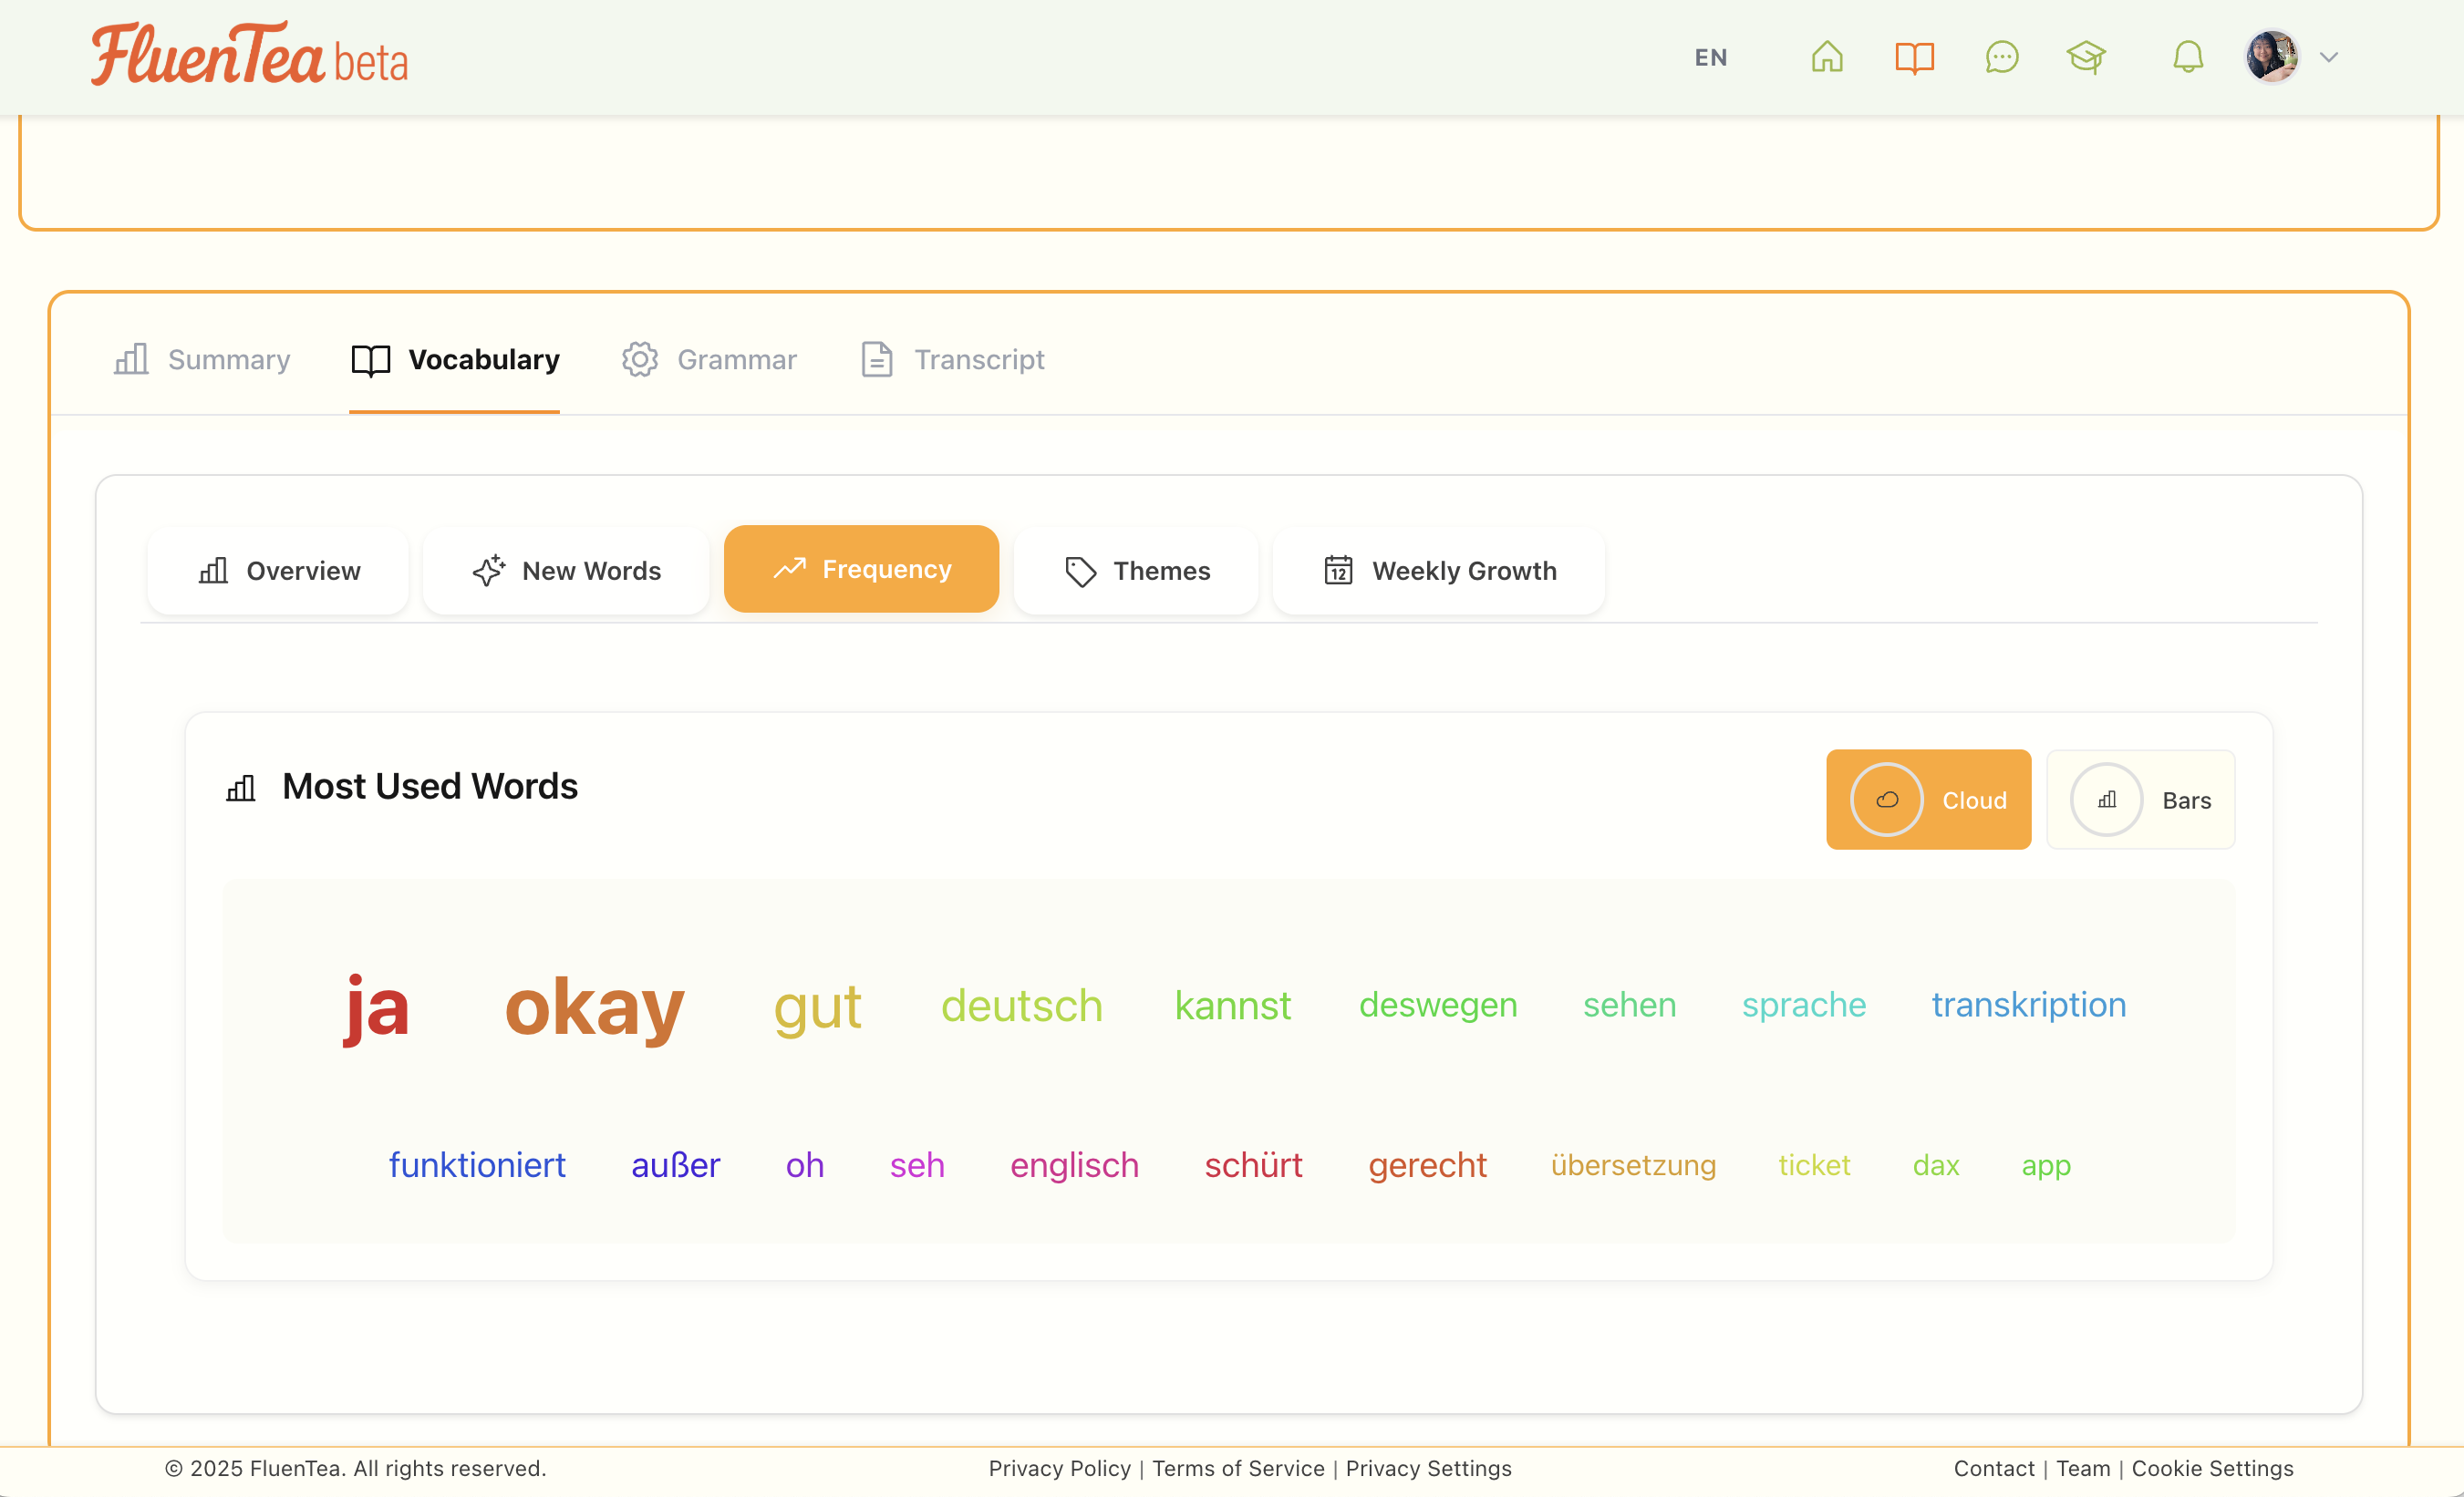This screenshot has height=1497, width=2464.
Task: Click the graduation cap learning icon
Action: [x=2087, y=57]
